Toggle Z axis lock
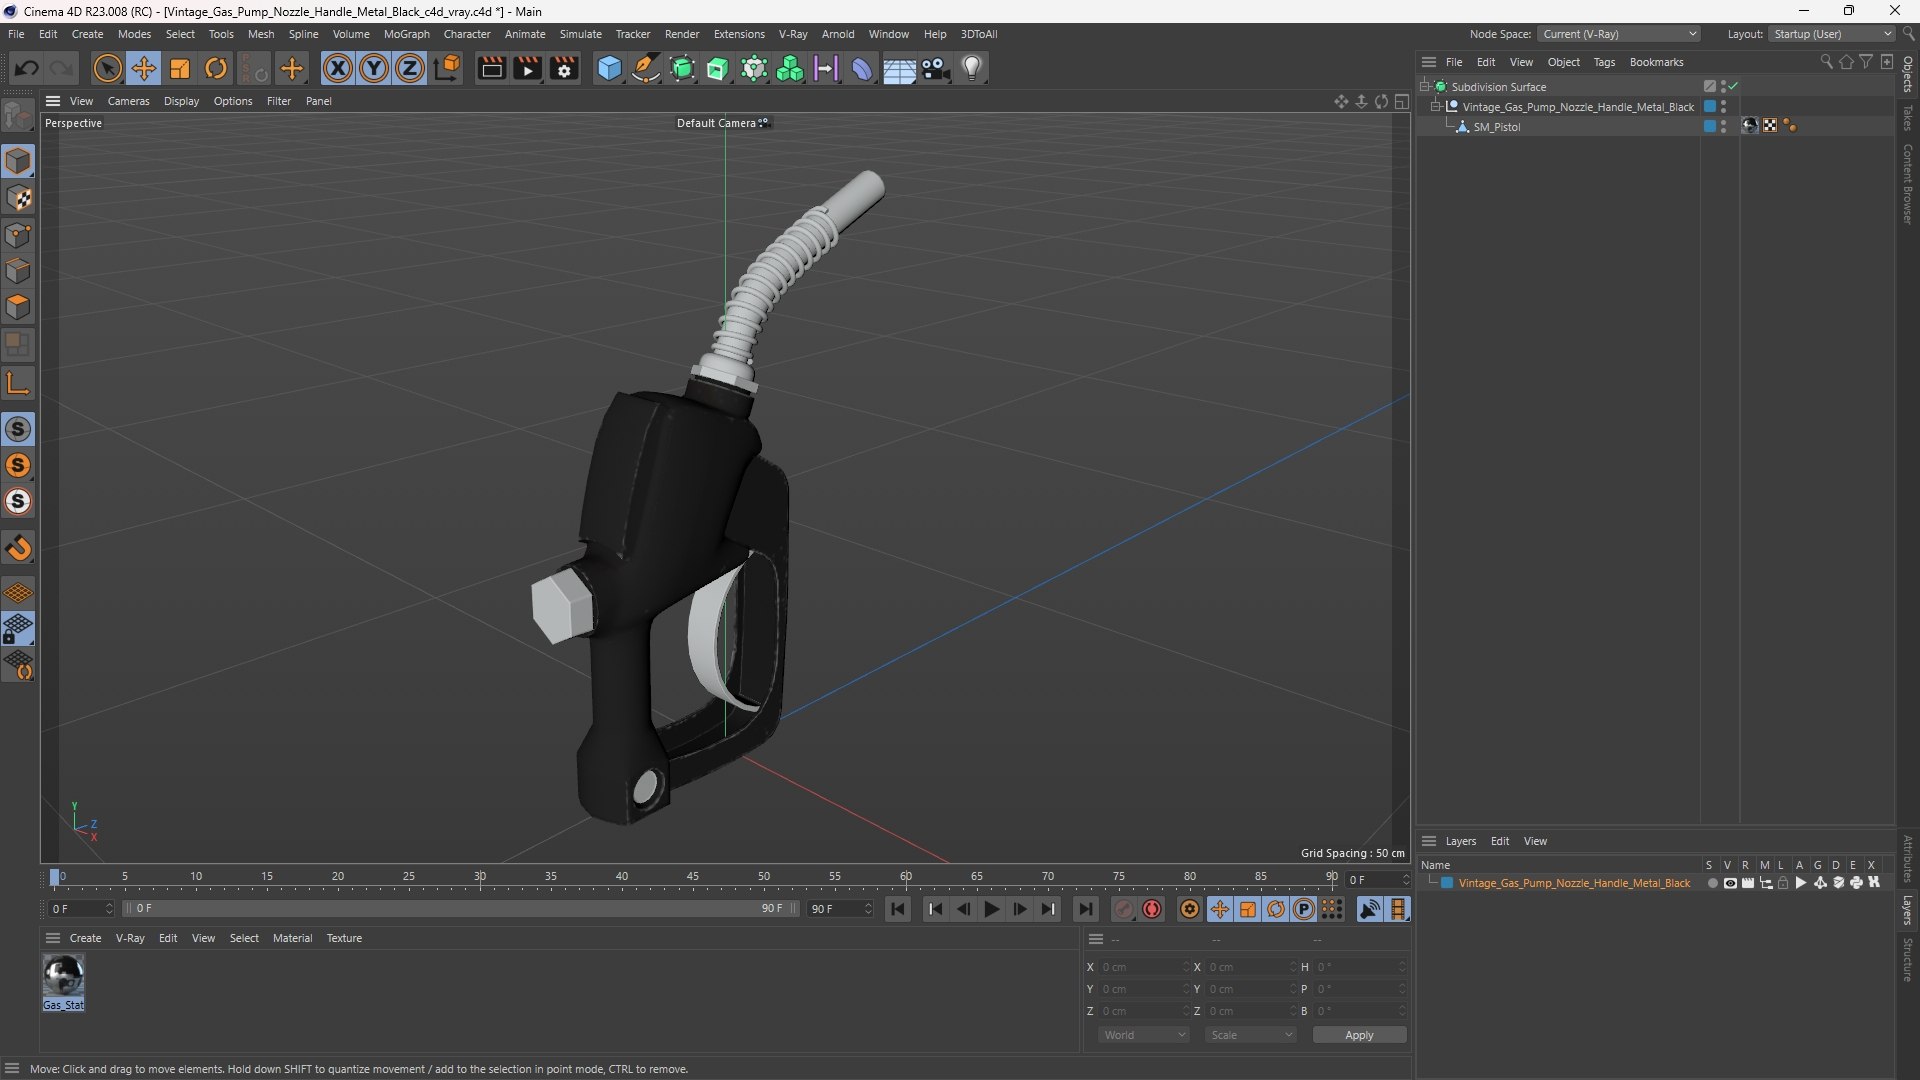Screen dimensions: 1920x1080 click(410, 68)
